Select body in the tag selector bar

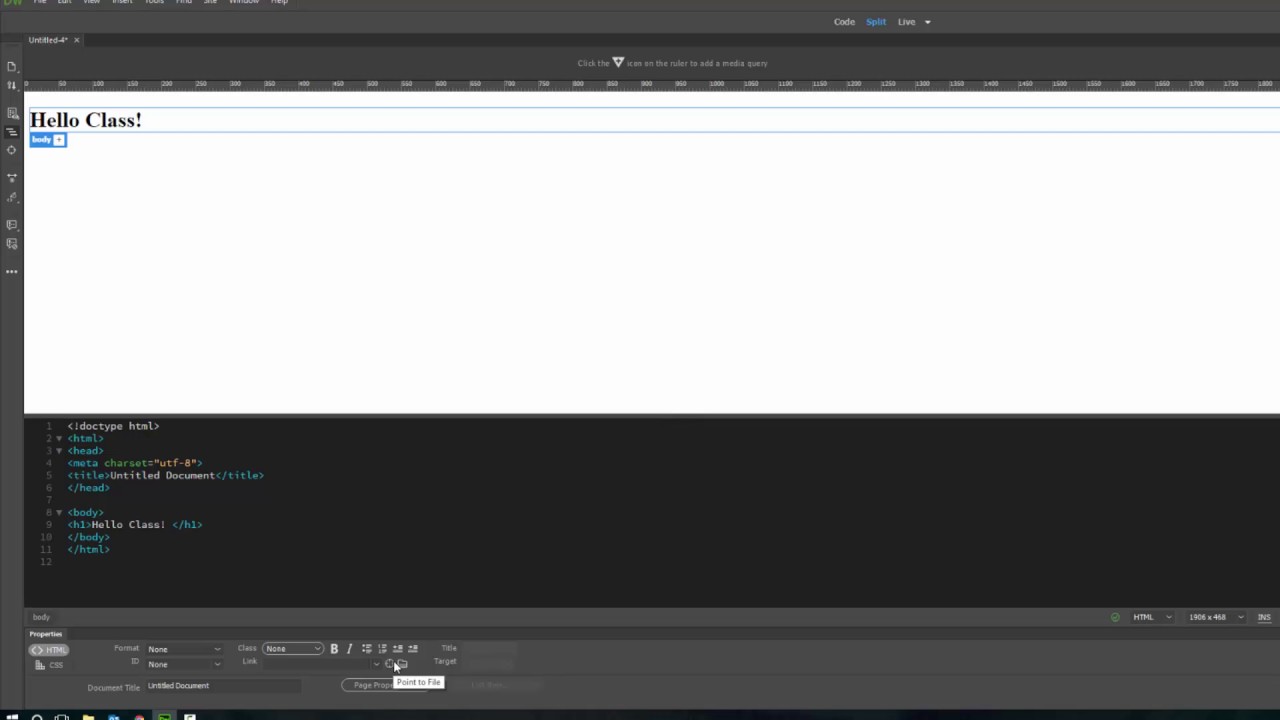pos(41,617)
